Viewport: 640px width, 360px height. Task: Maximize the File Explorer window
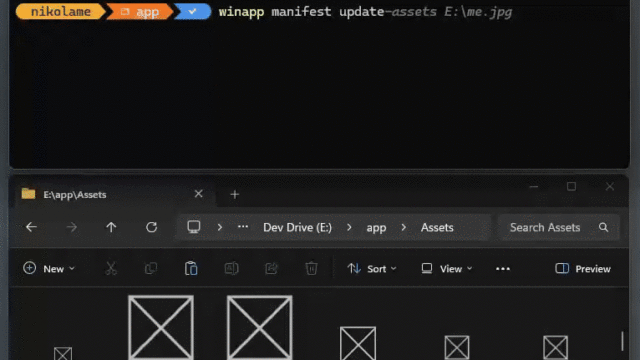pyautogui.click(x=571, y=187)
